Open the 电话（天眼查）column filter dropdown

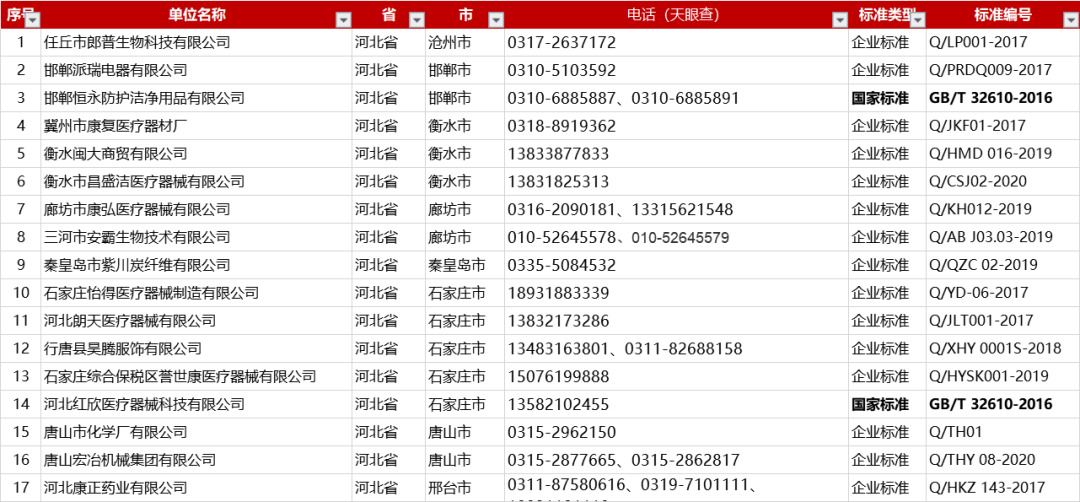pyautogui.click(x=840, y=20)
